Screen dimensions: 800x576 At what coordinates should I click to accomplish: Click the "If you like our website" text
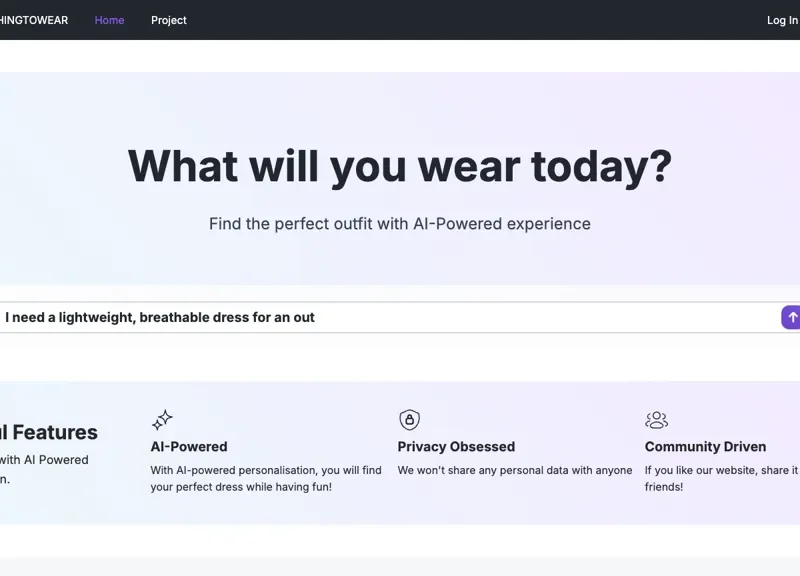[720, 470]
